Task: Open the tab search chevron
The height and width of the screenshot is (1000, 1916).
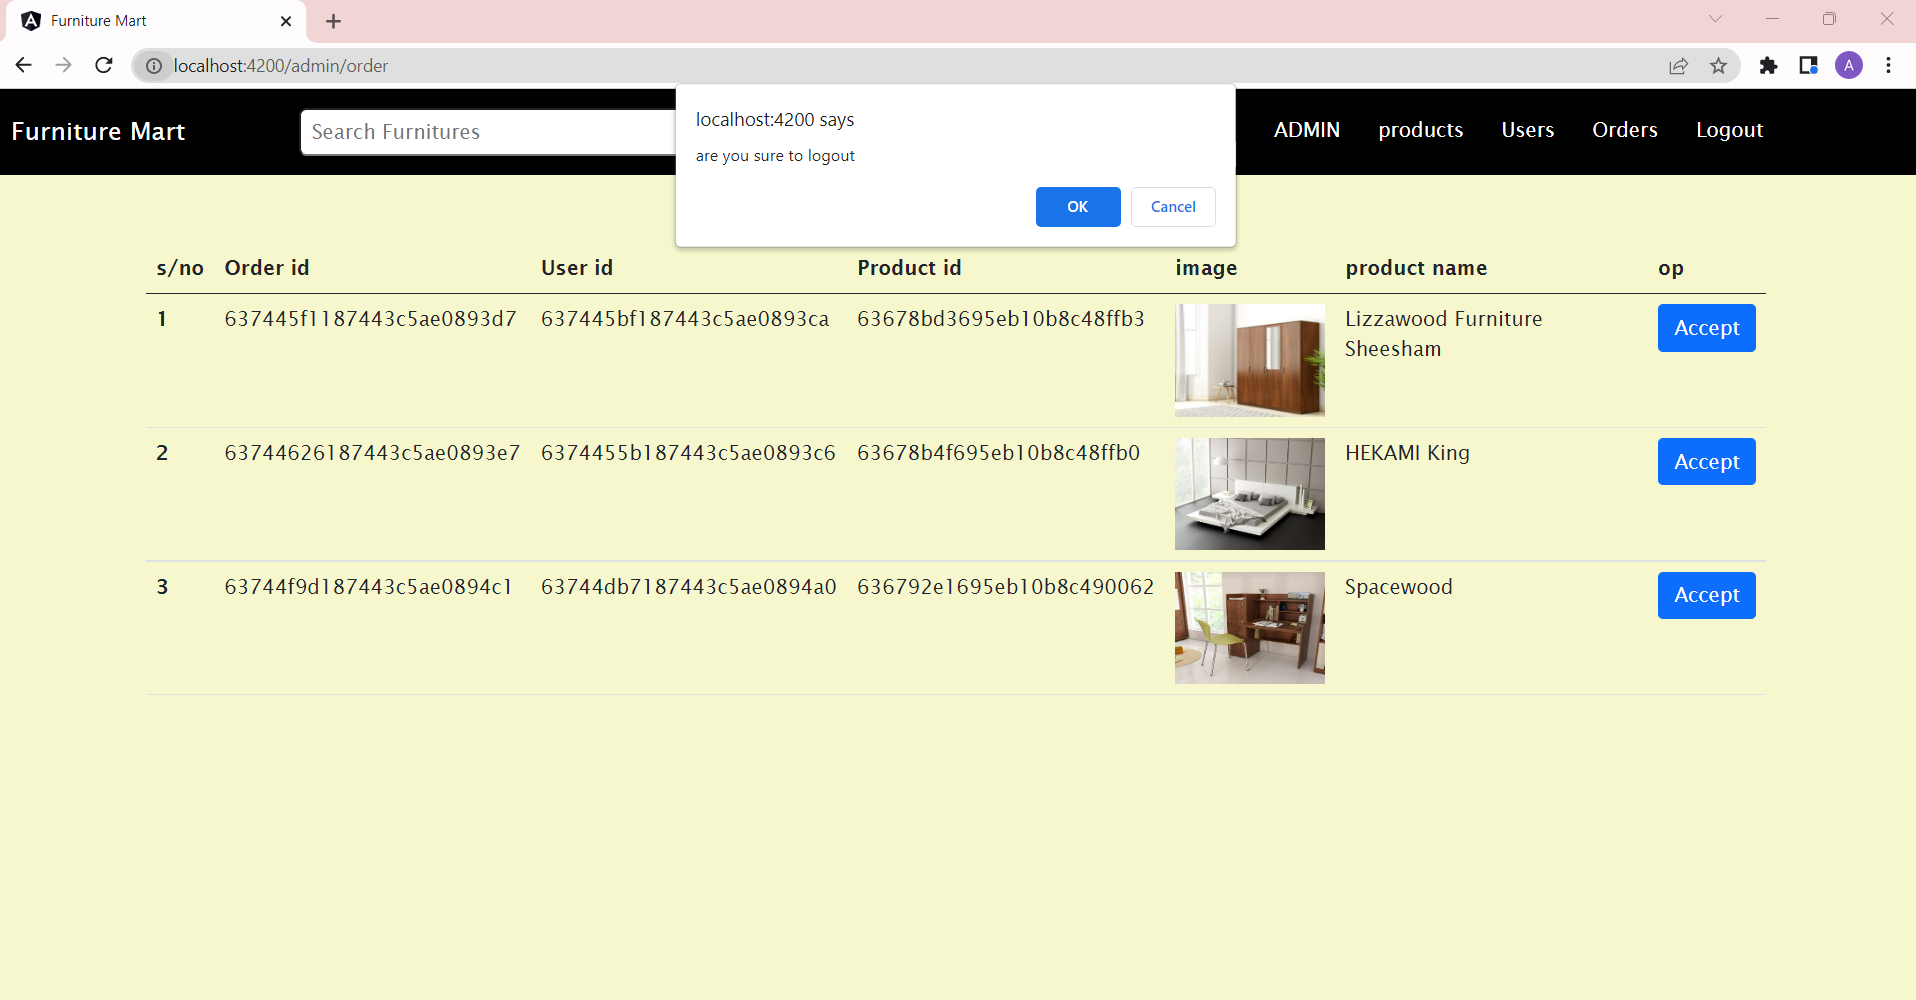Action: pyautogui.click(x=1715, y=19)
